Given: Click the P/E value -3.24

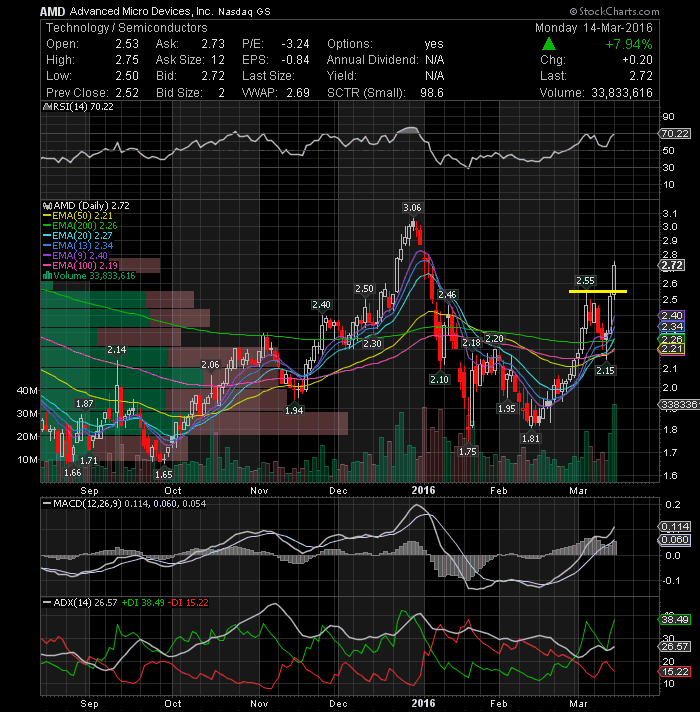Looking at the screenshot, I should click(x=295, y=44).
